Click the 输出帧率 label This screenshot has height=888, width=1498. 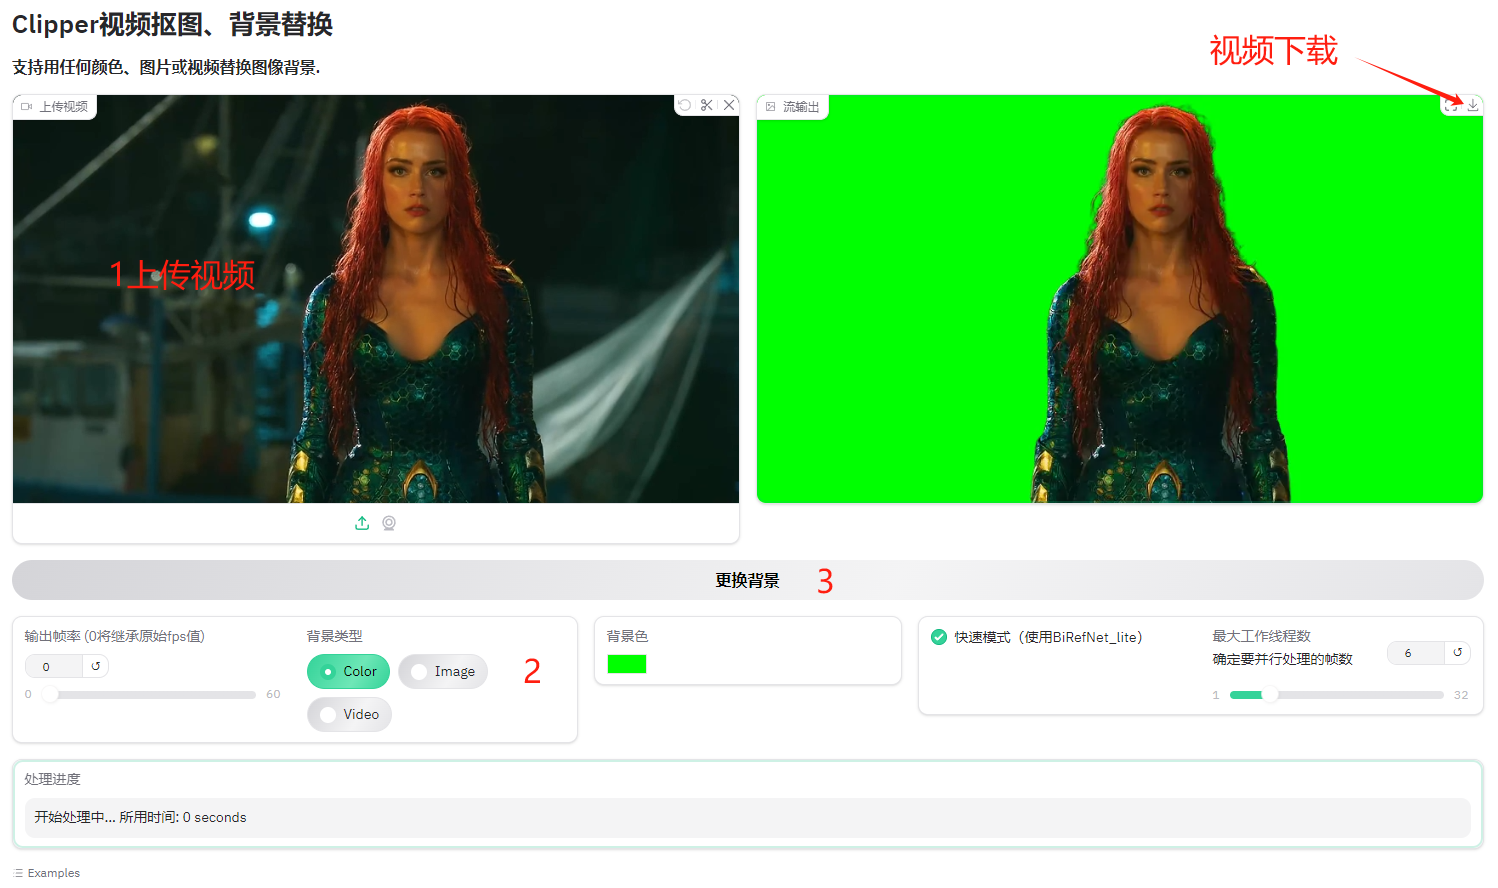(114, 636)
